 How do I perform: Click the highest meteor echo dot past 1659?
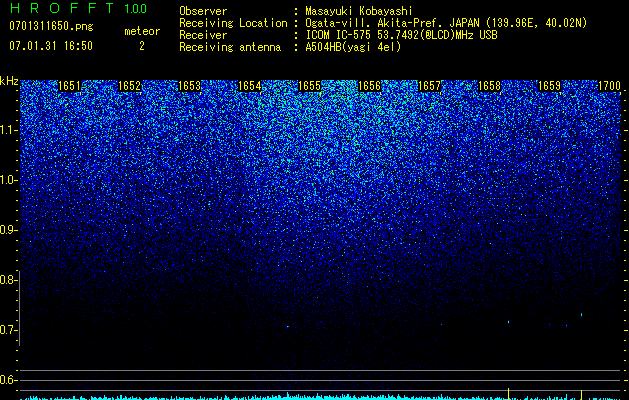581,315
